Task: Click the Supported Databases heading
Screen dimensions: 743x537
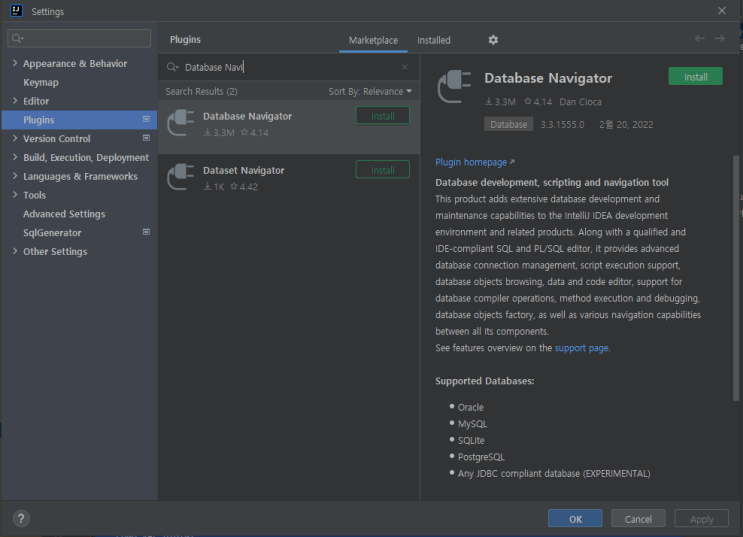Action: [x=485, y=381]
